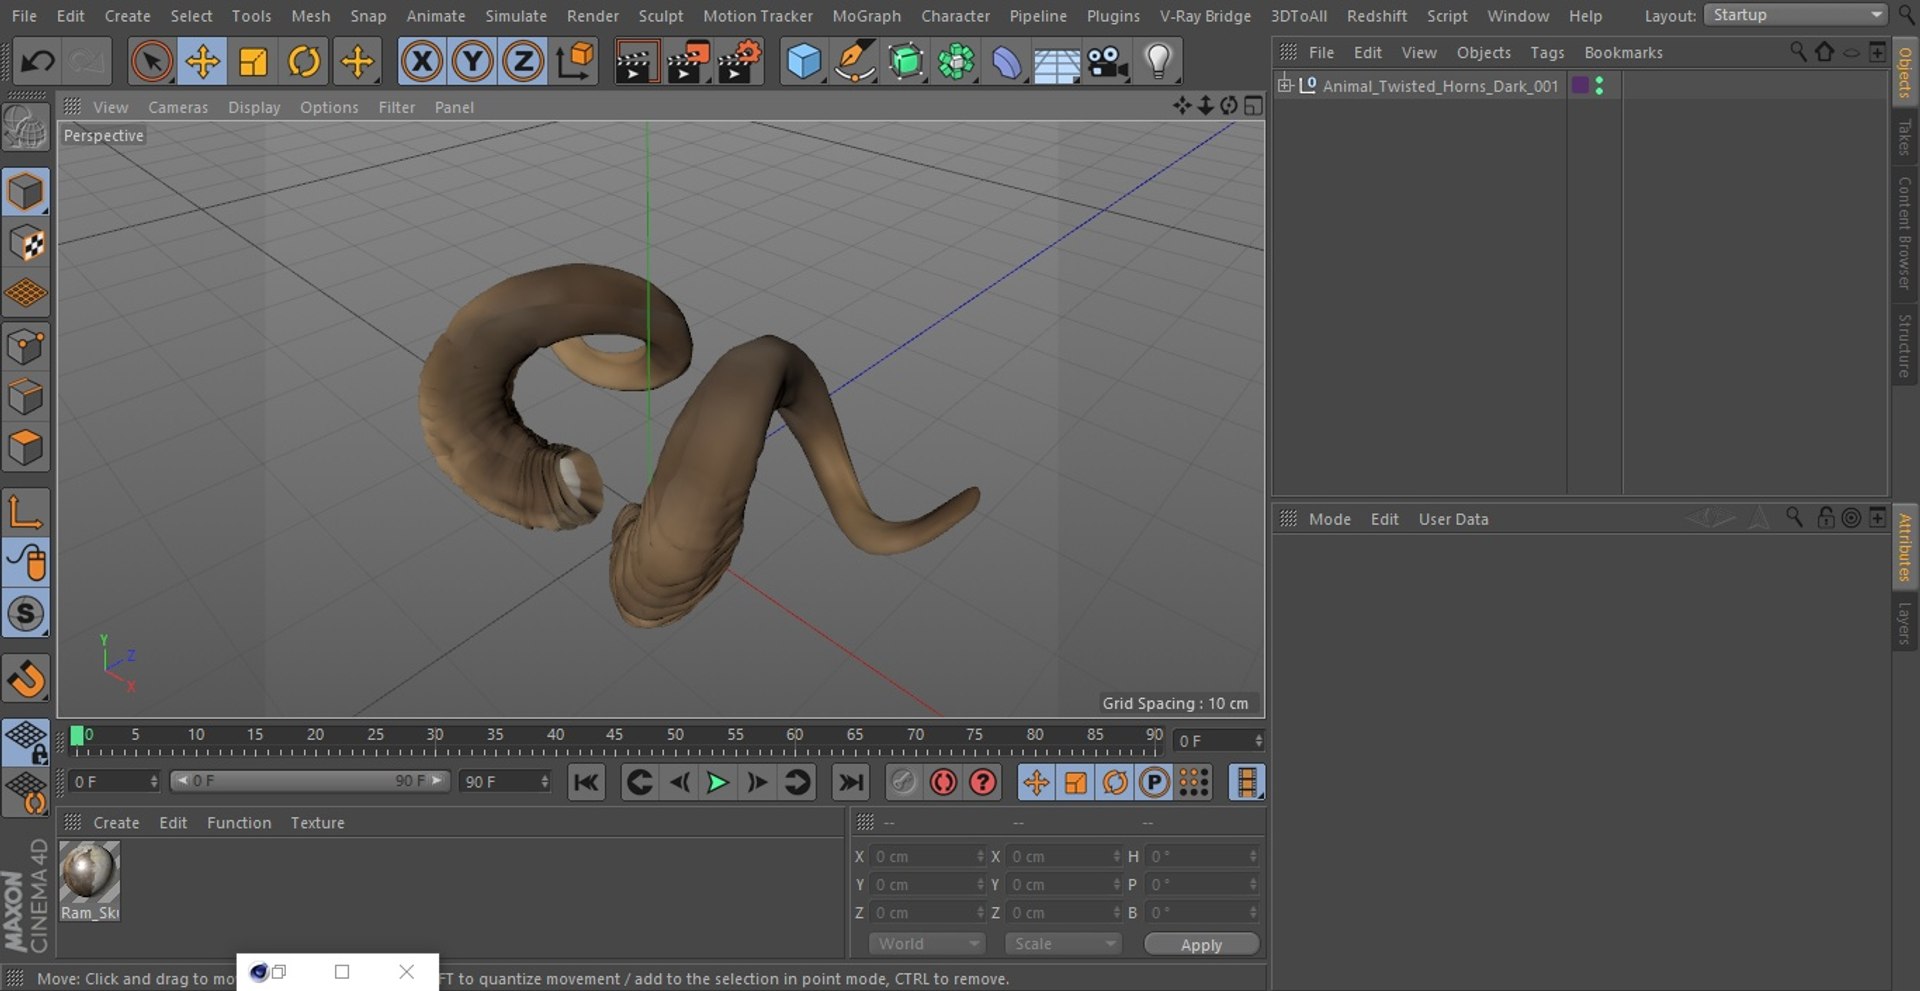Open the World coordinate dropdown
Screen dimensions: 1920x991
point(927,944)
